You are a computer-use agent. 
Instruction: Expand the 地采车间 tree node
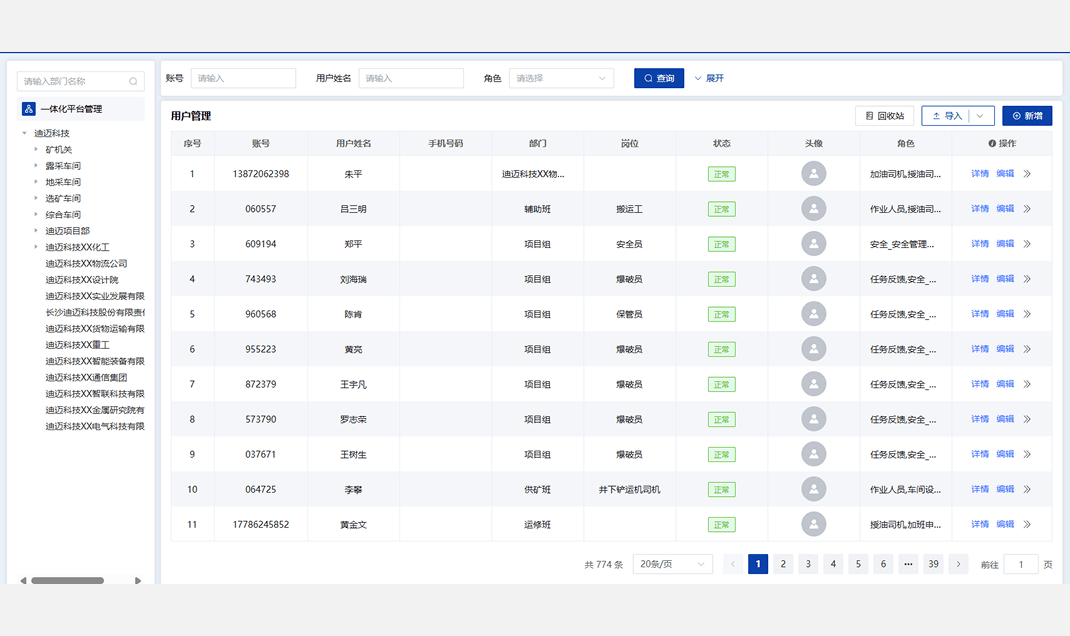click(36, 182)
